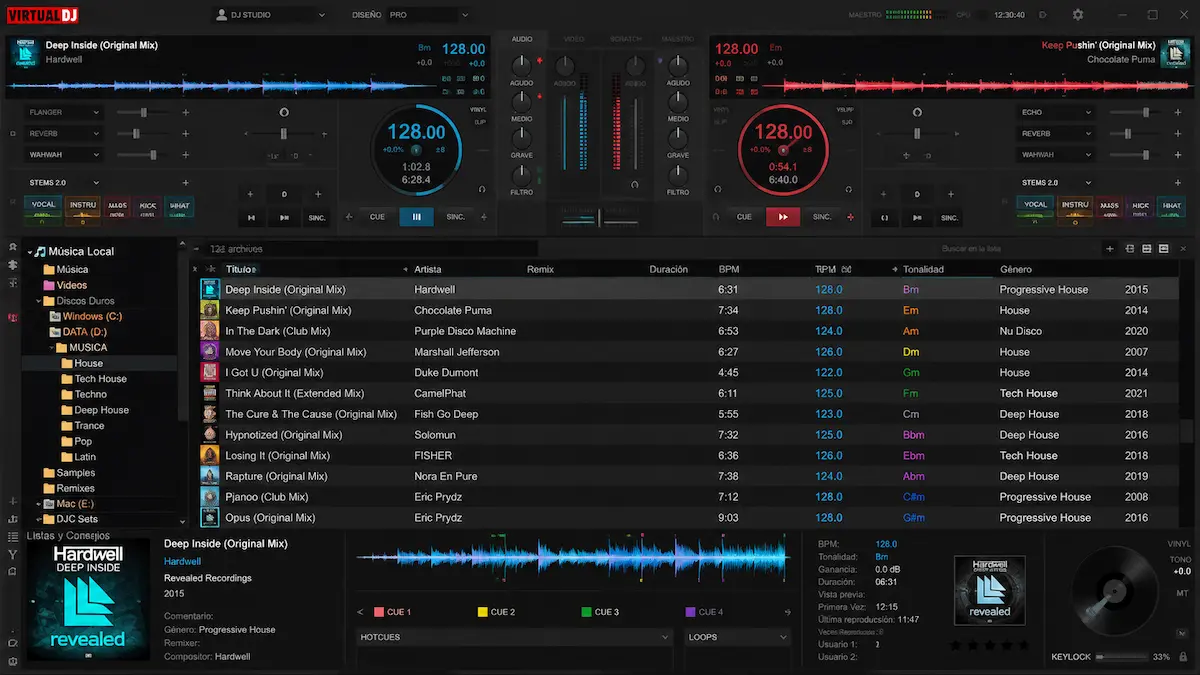
Task: Click headphone icon beside left deck pause
Action: [x=482, y=190]
